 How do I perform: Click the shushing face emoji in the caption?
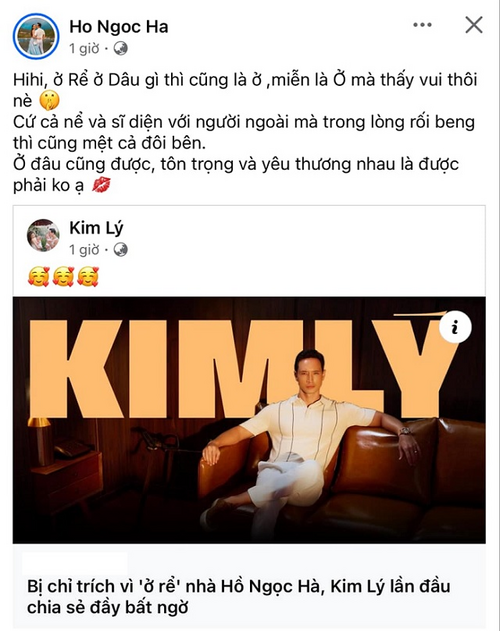50,101
